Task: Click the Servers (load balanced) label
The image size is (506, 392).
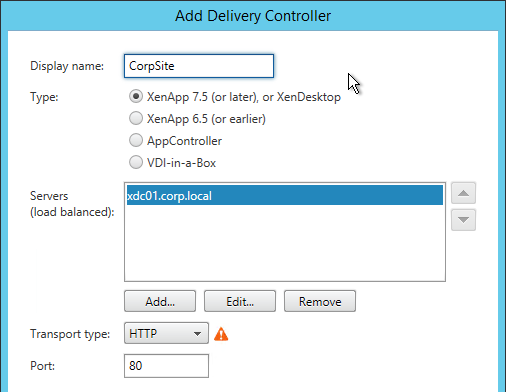Action: pyautogui.click(x=72, y=204)
